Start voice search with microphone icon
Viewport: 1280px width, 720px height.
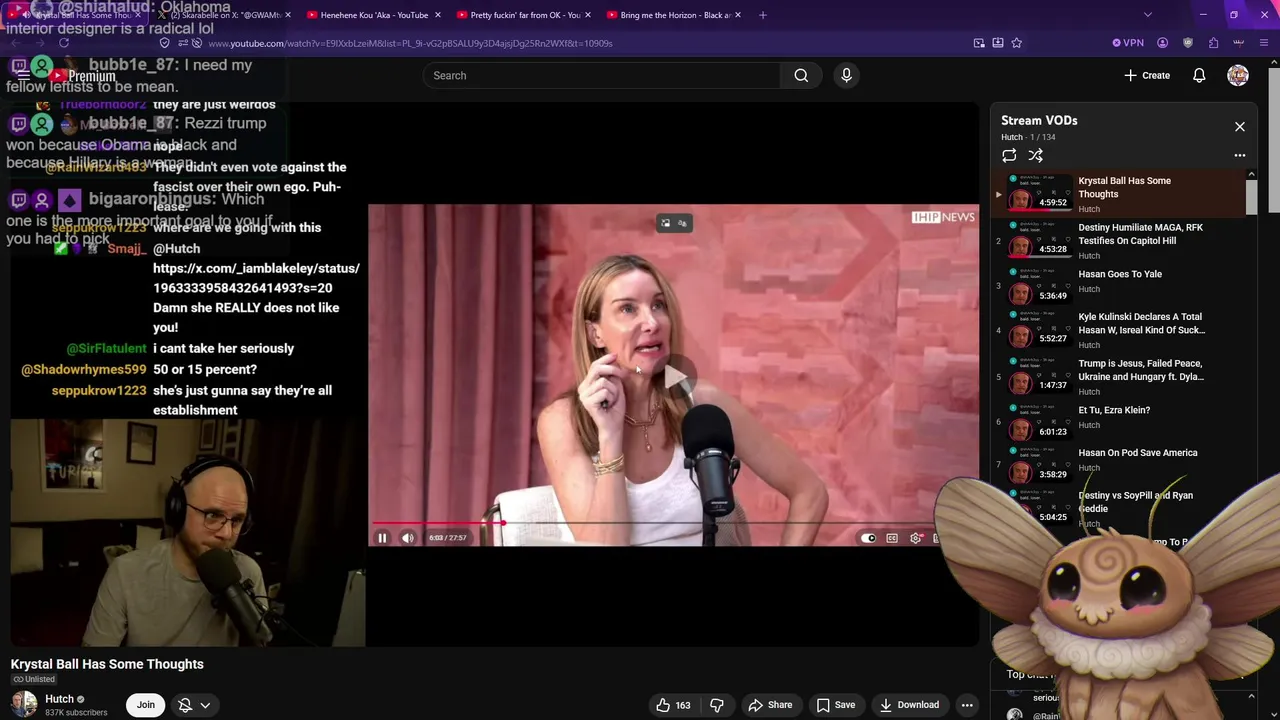click(x=846, y=75)
